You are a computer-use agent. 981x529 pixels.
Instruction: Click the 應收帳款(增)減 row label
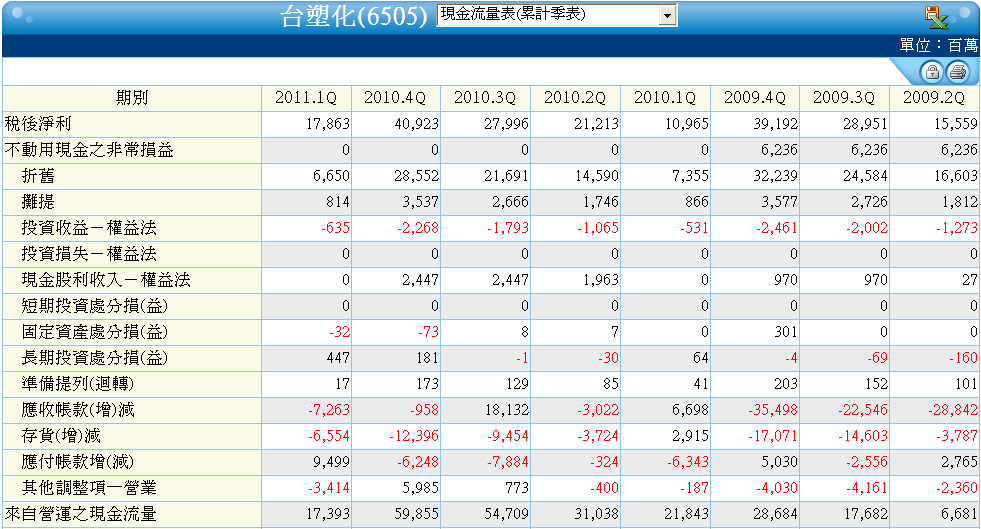pyautogui.click(x=78, y=410)
